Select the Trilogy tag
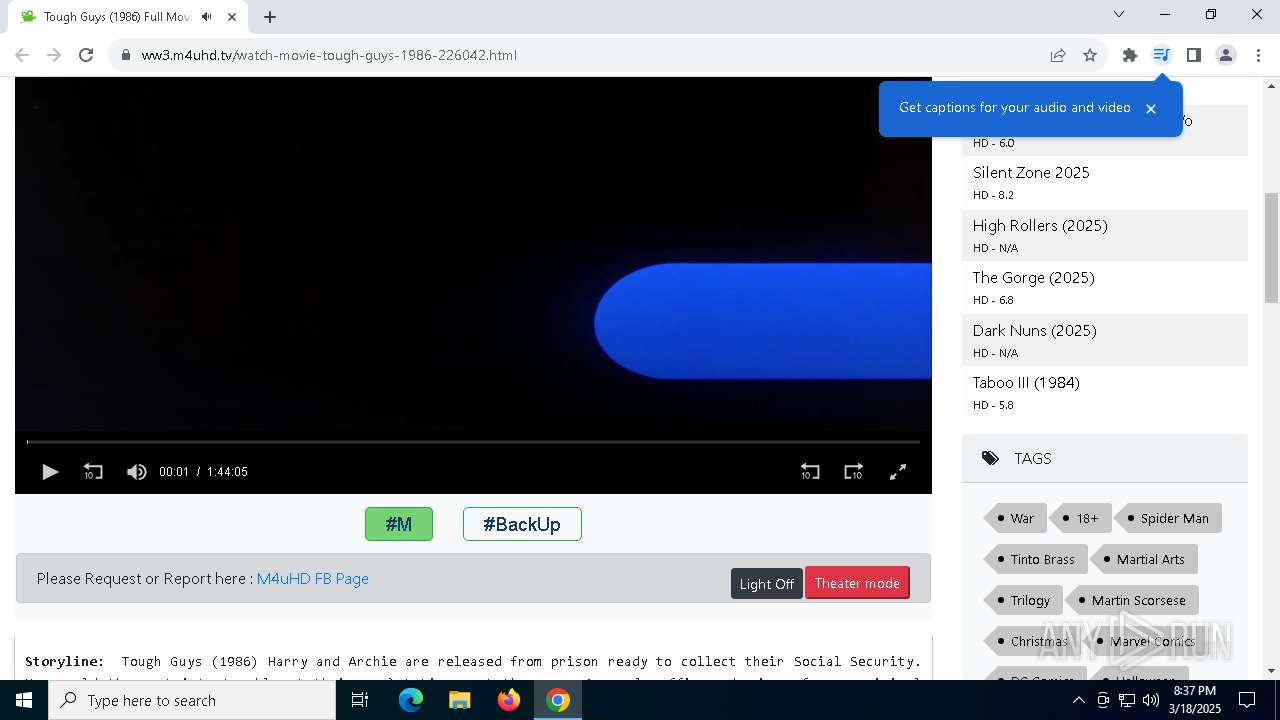Screen dimensions: 1280x720 (x=1023, y=600)
